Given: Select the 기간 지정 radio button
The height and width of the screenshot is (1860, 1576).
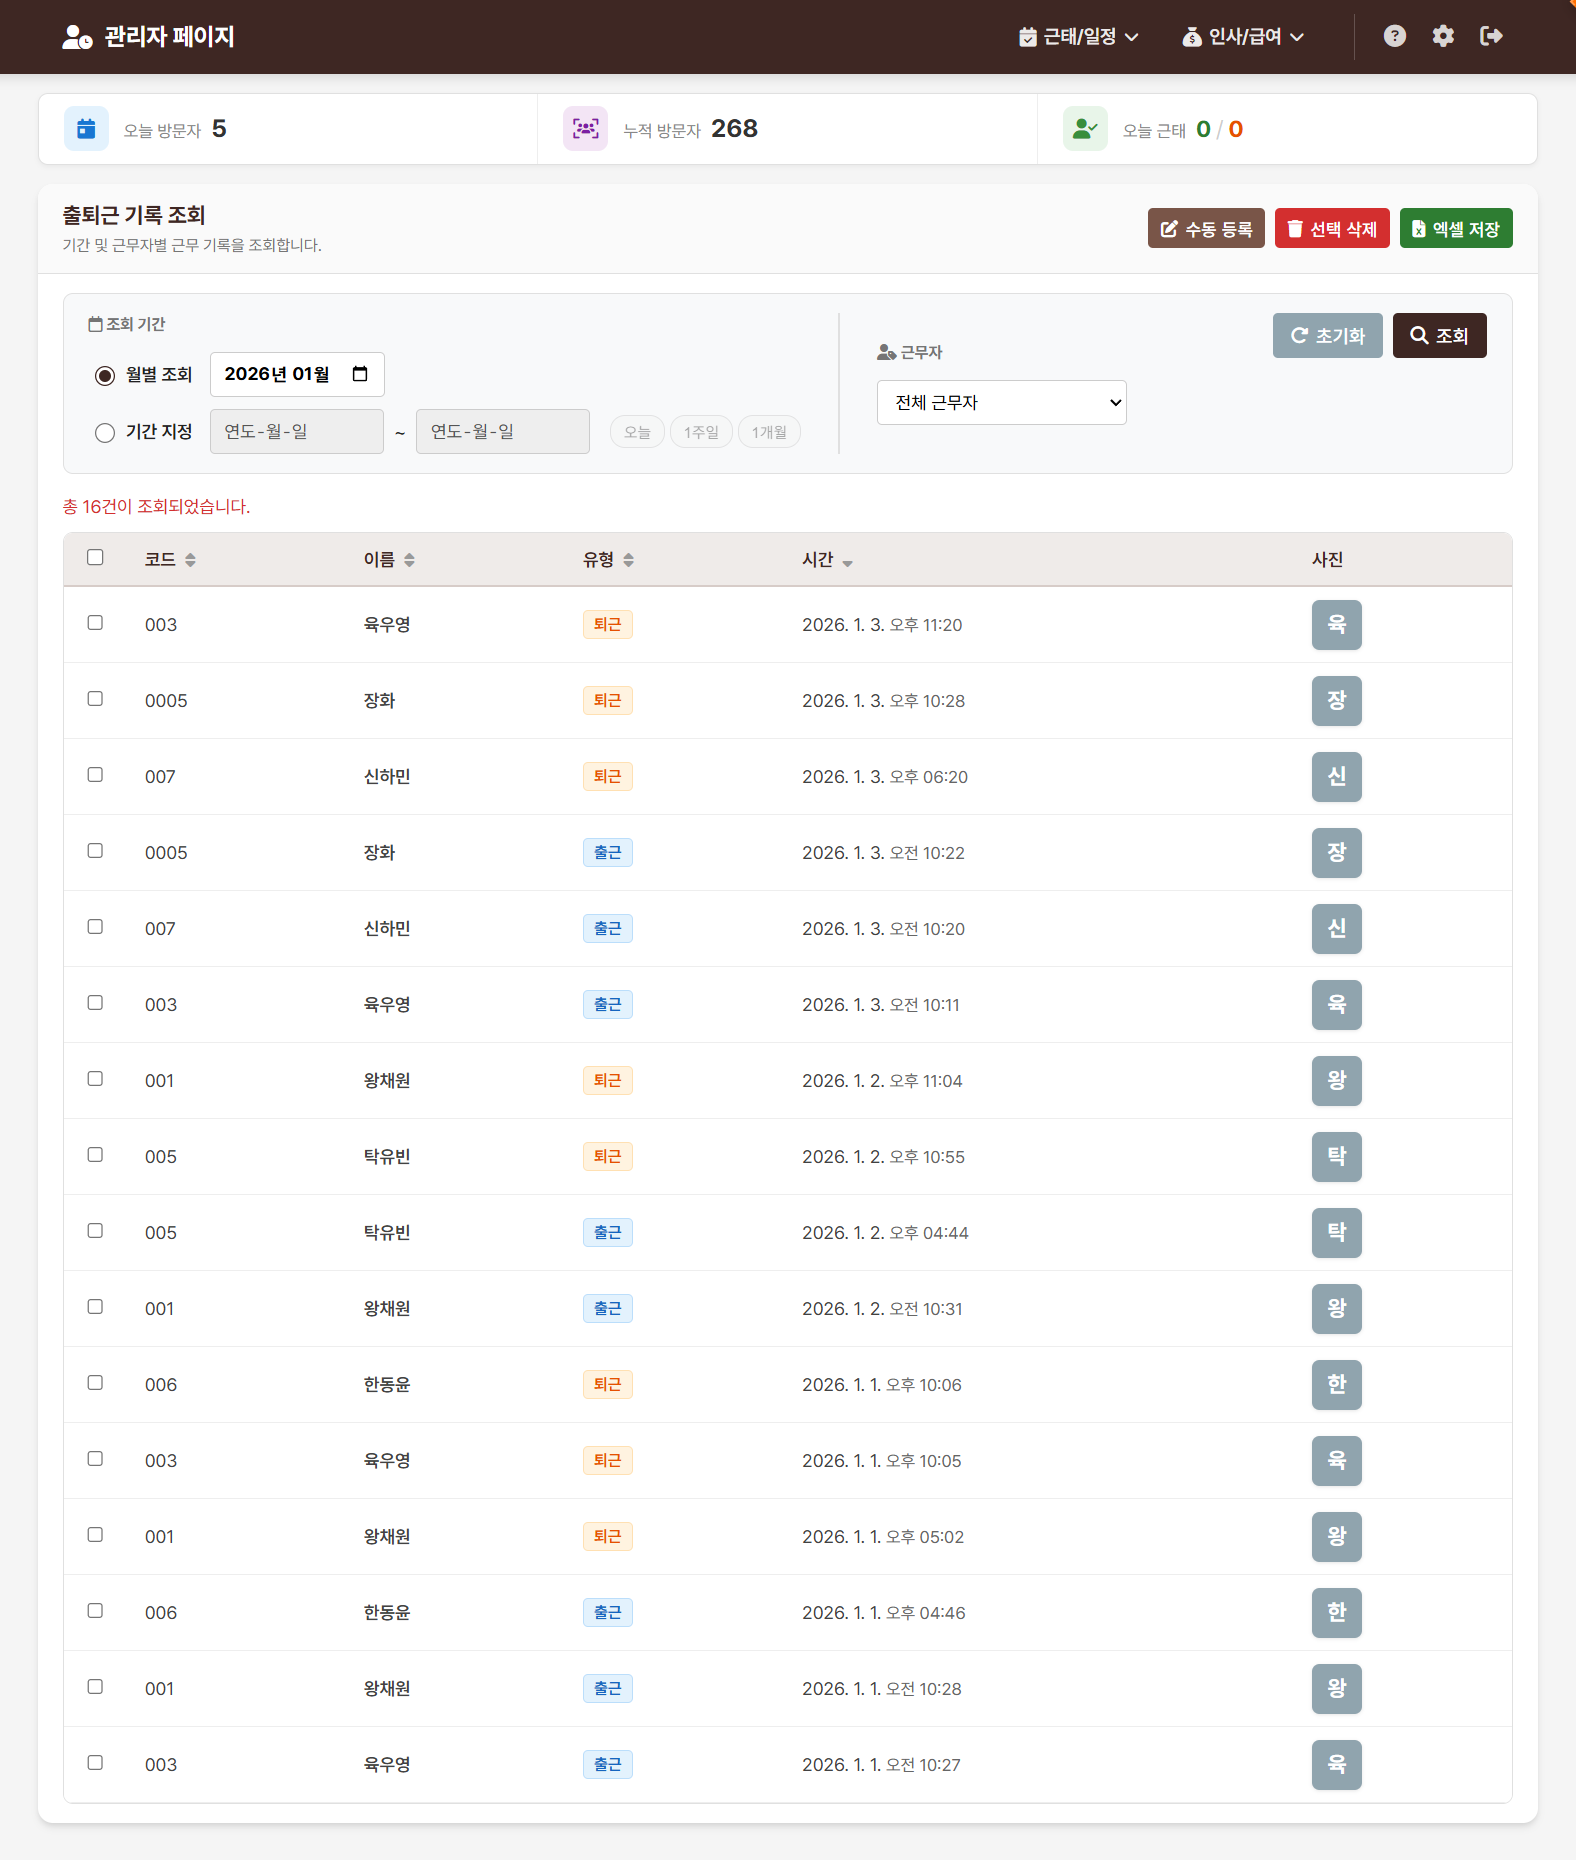Looking at the screenshot, I should coord(105,433).
